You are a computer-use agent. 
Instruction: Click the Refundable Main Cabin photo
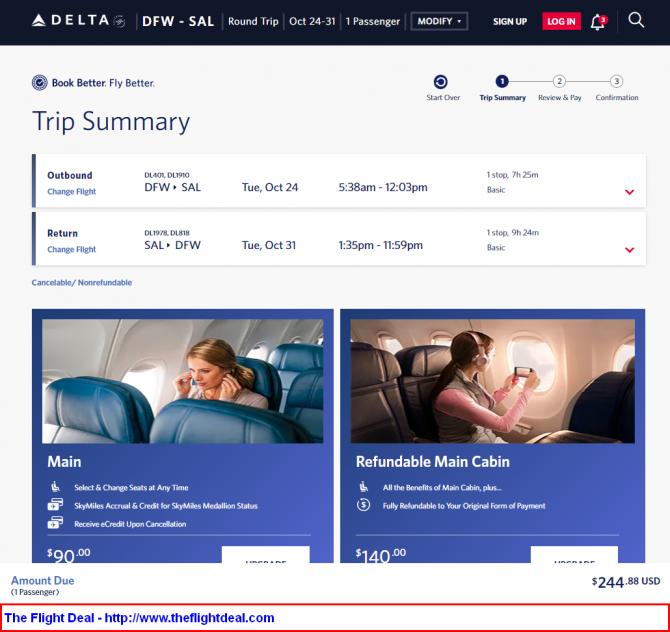(x=492, y=381)
